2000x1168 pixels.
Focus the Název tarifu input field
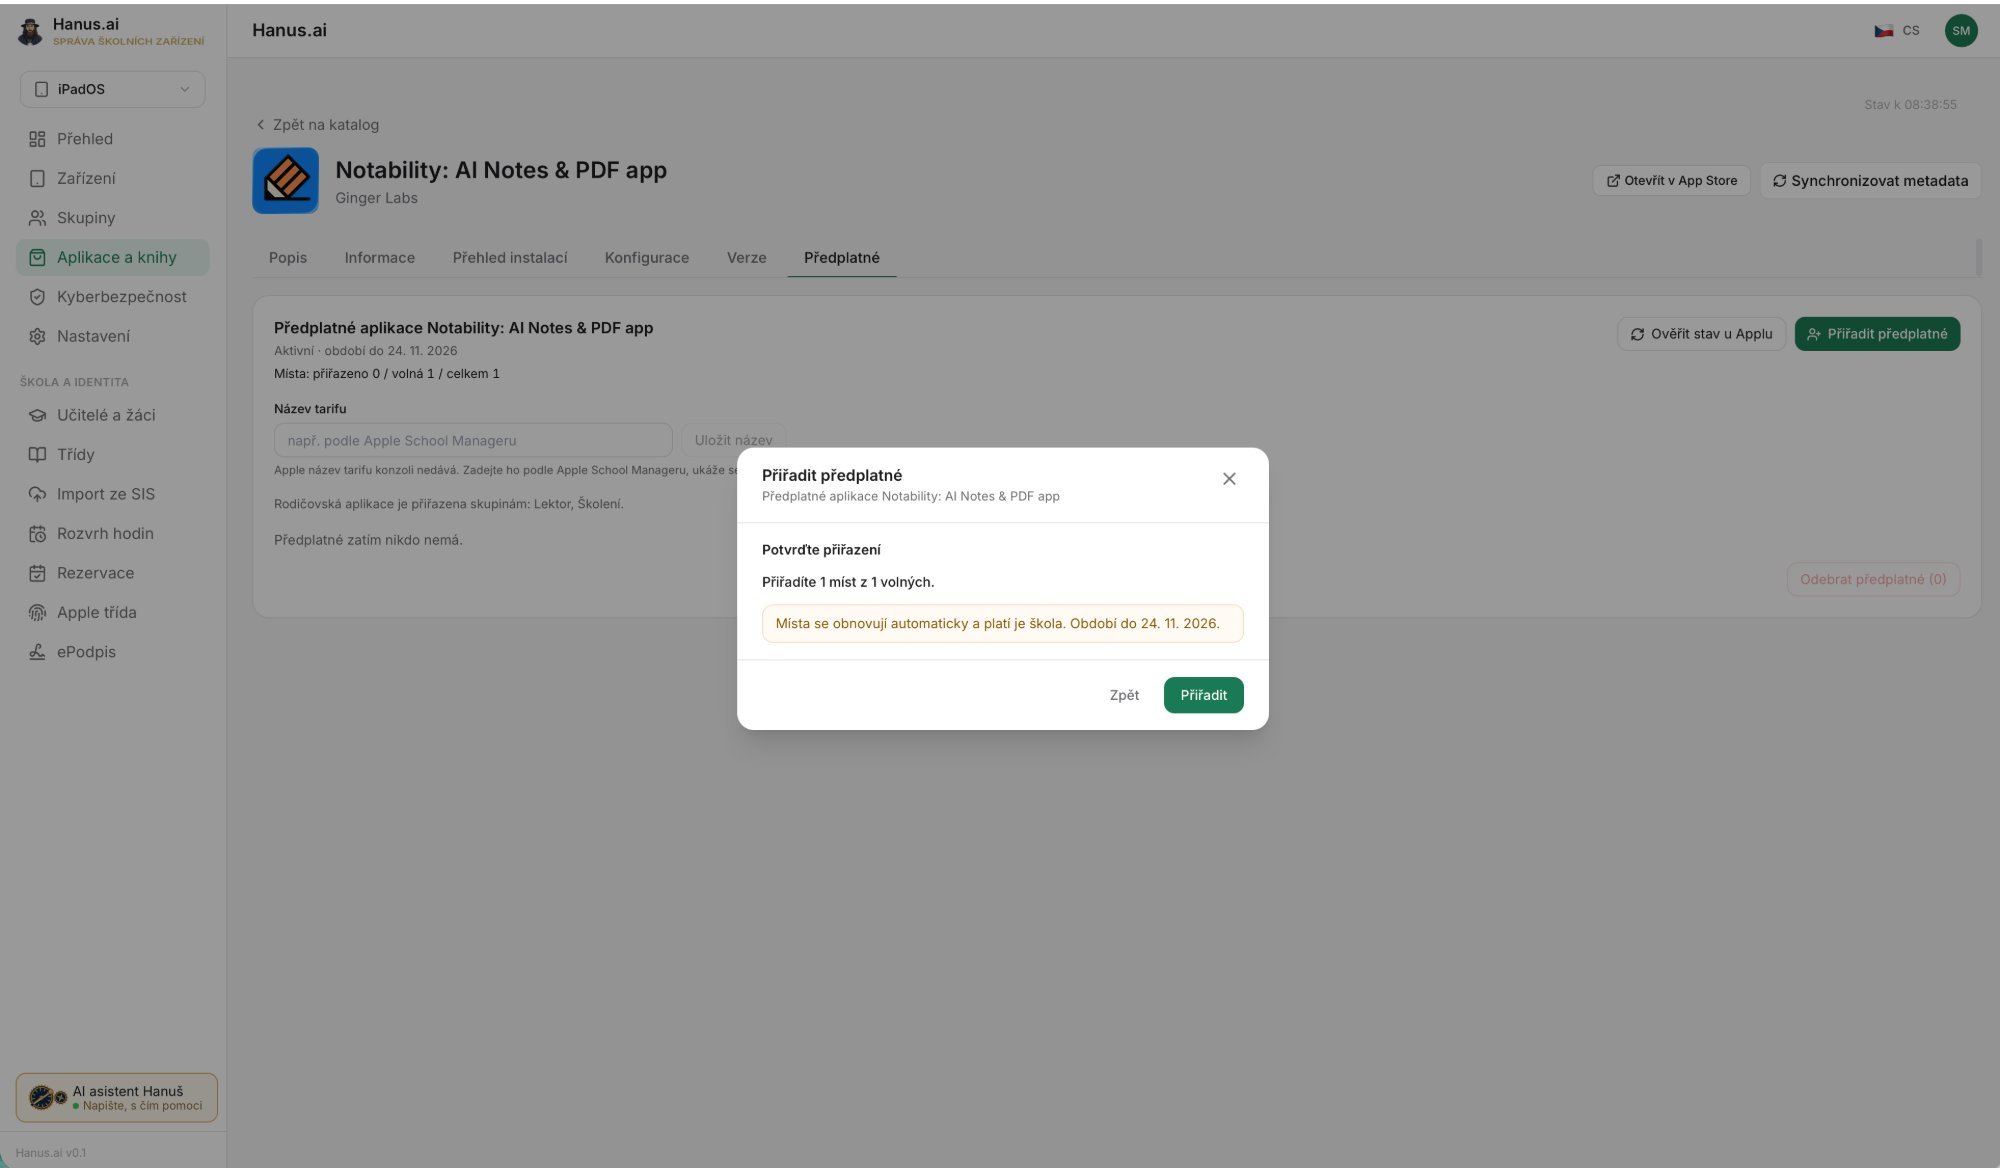coord(473,440)
